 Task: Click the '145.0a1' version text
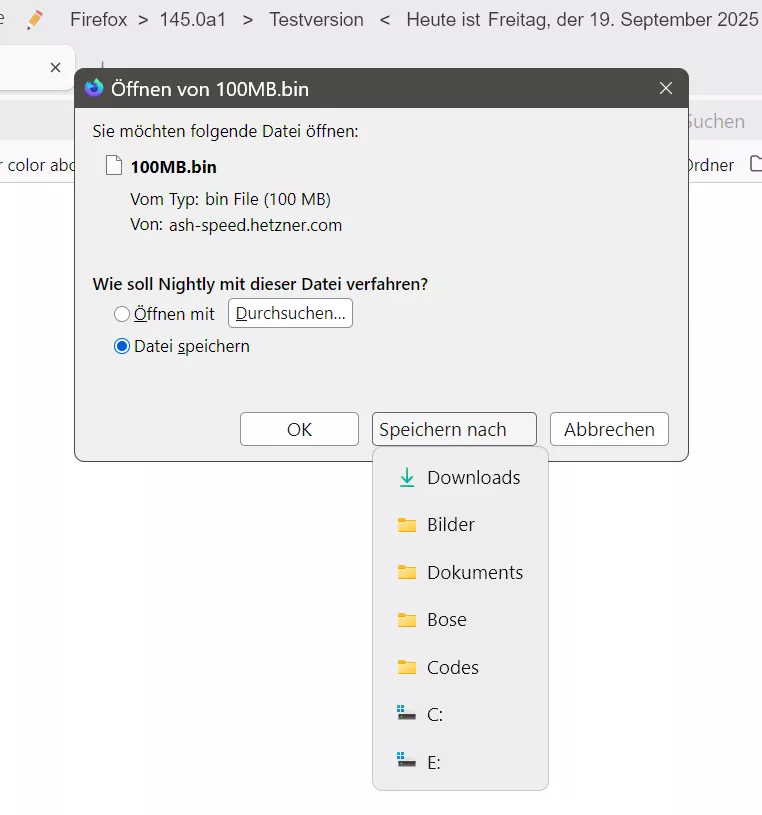point(193,20)
